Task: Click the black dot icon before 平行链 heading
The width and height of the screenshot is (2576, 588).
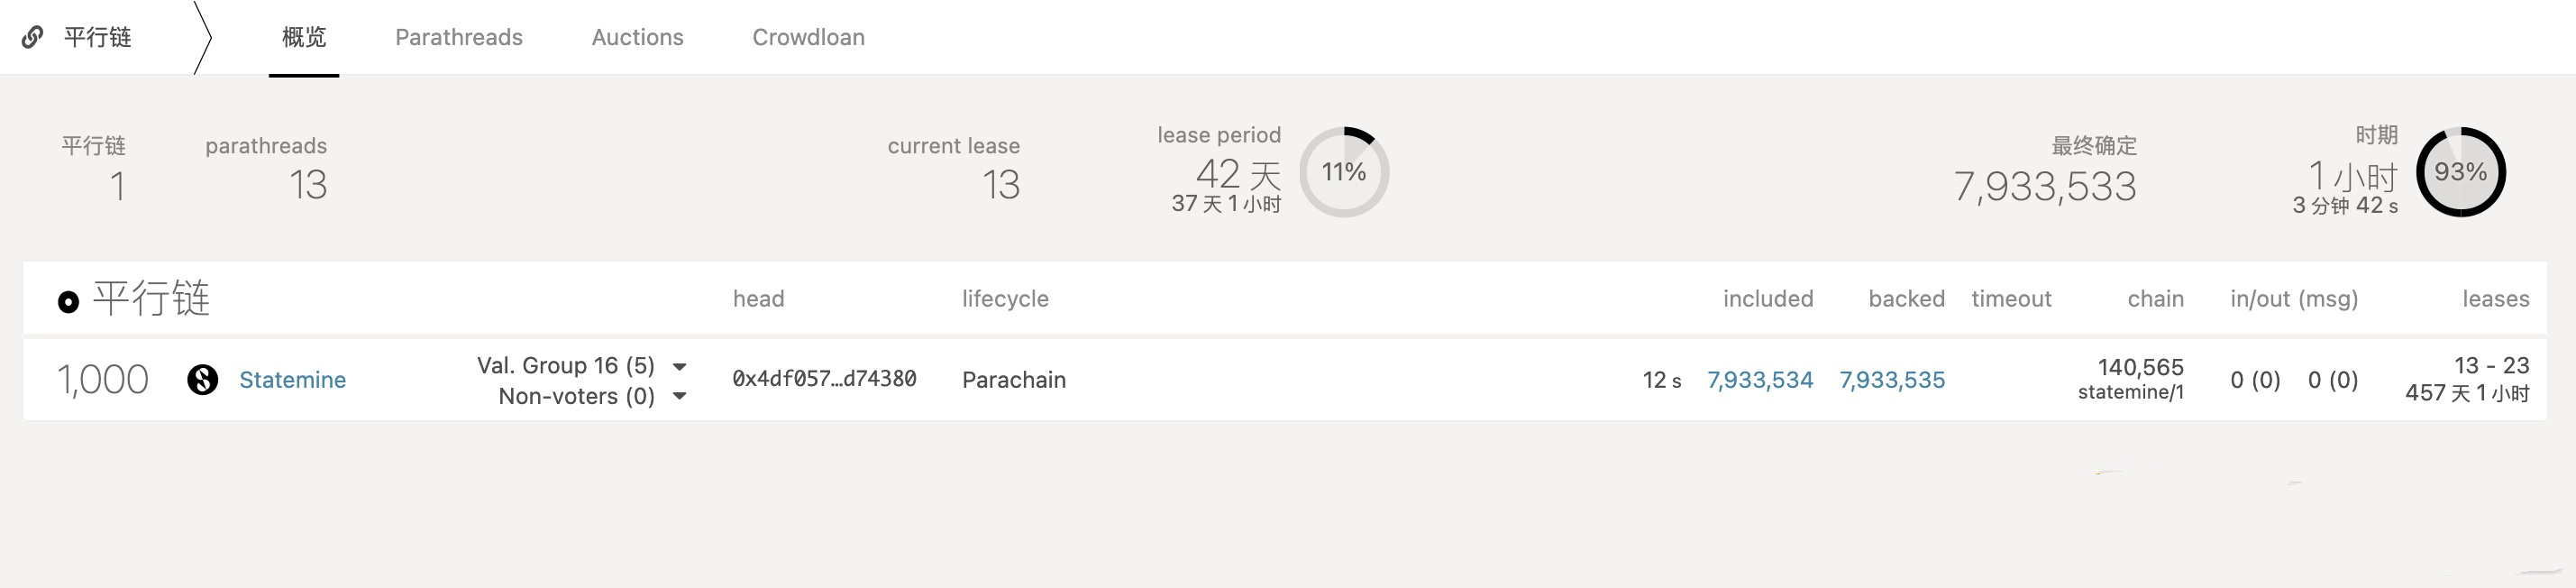Action: (68, 302)
